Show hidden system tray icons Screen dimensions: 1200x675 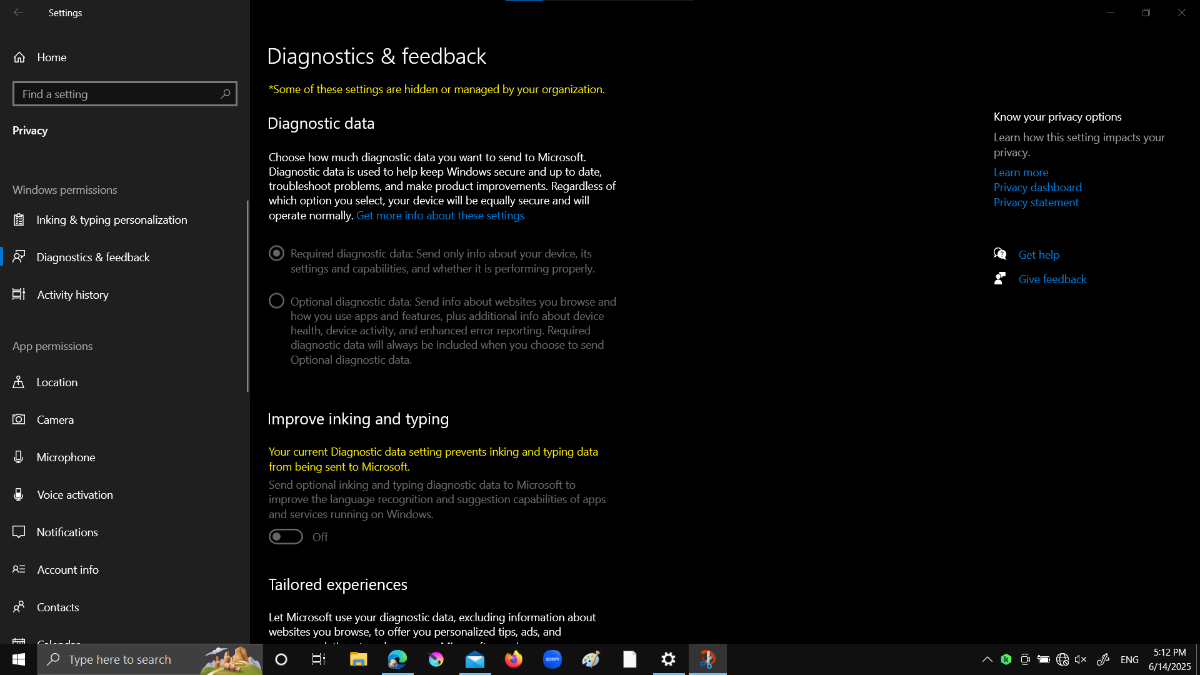987,660
